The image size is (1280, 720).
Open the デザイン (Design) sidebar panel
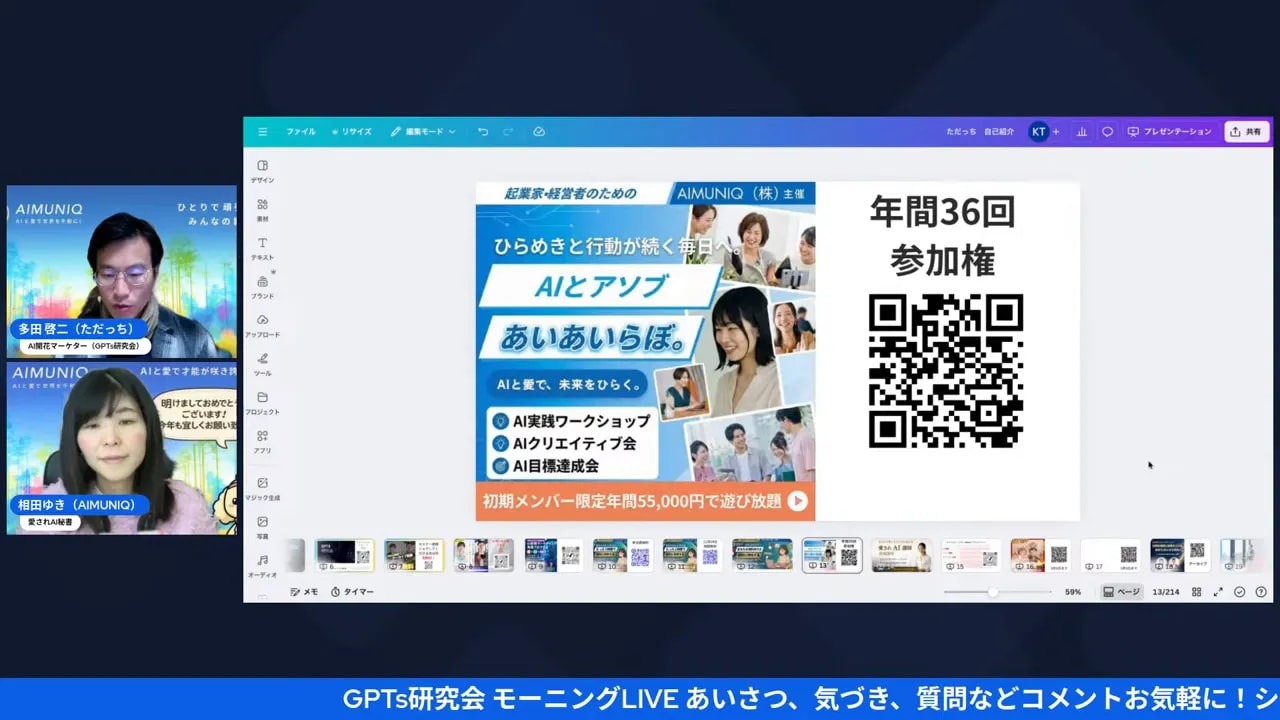[262, 170]
